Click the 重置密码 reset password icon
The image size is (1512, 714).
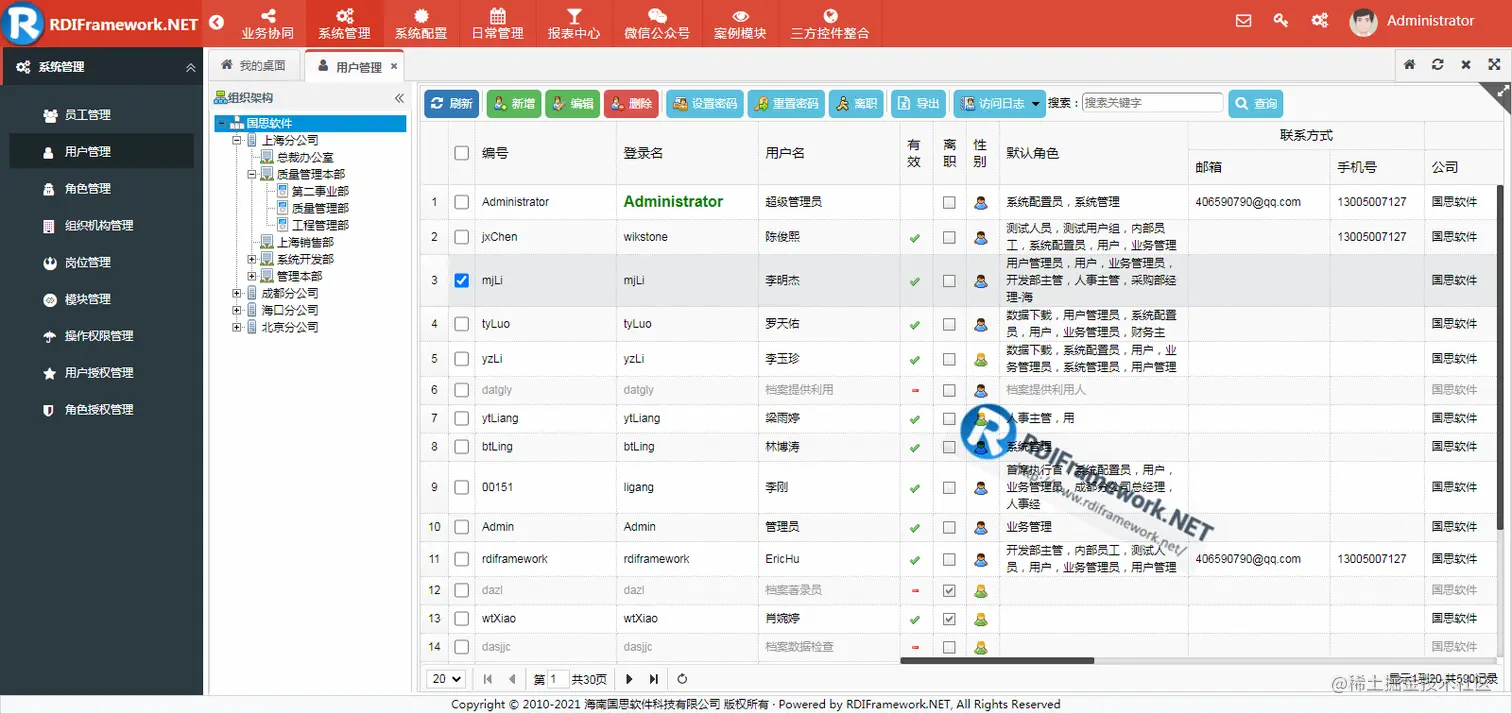tap(786, 103)
